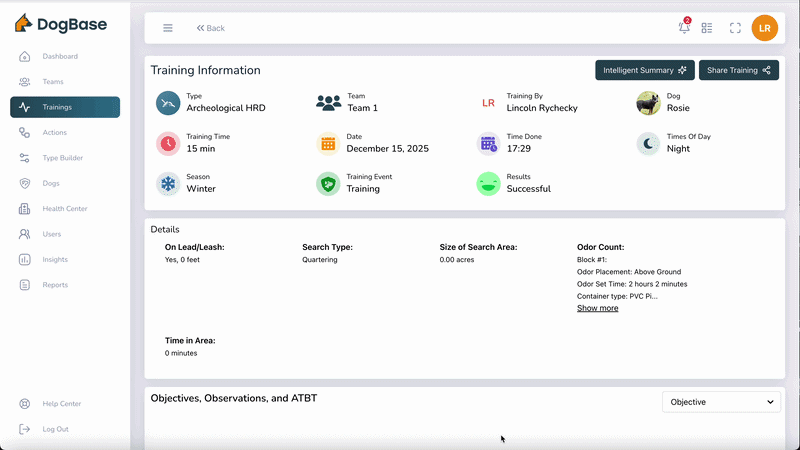Expand the Objective dropdown
The width and height of the screenshot is (800, 450).
click(x=721, y=402)
